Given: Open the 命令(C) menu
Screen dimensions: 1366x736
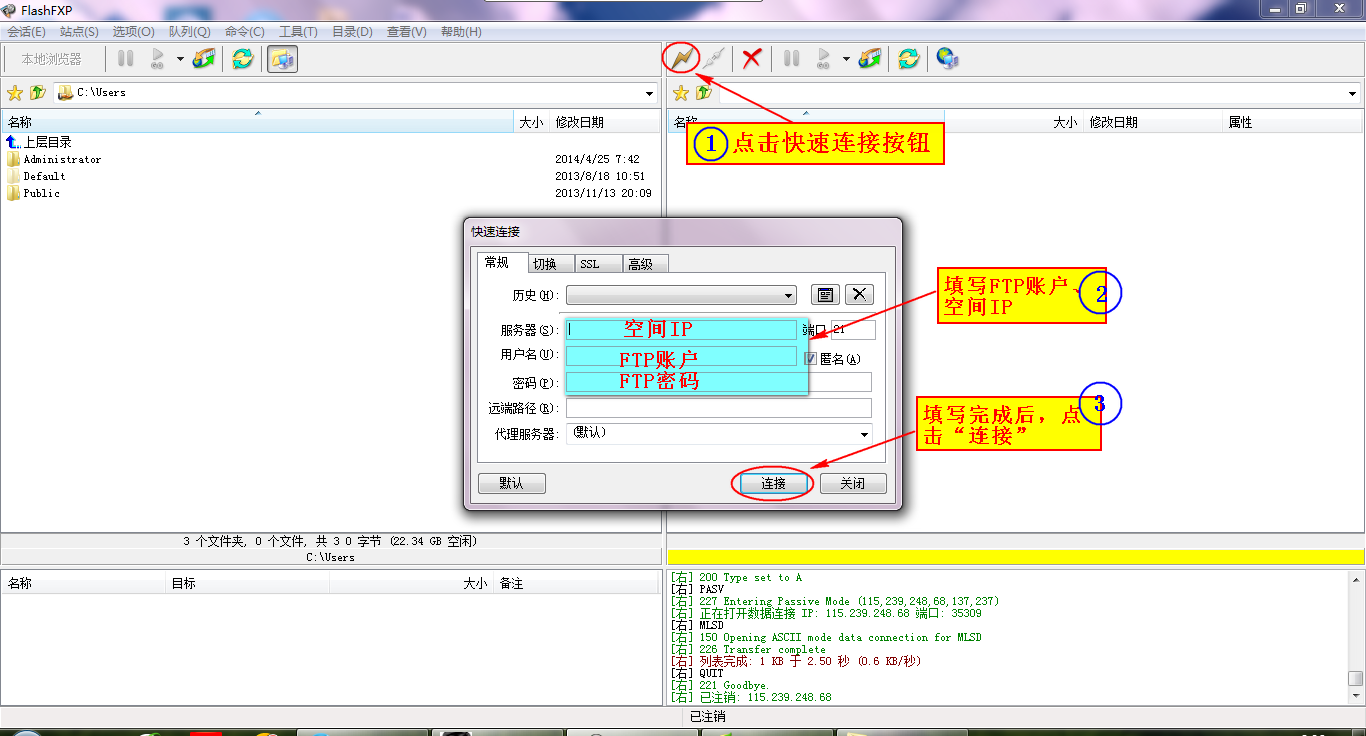Looking at the screenshot, I should coord(245,32).
